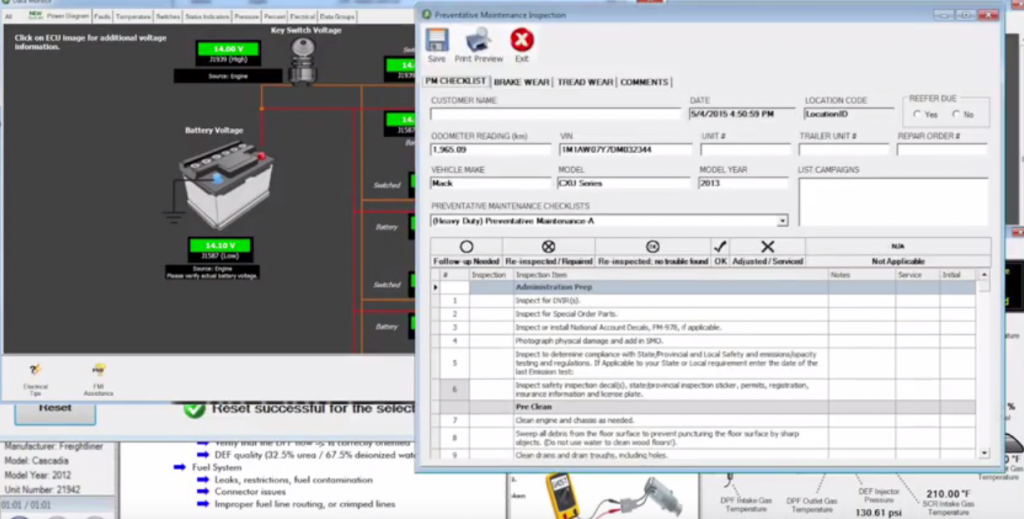The image size is (1024, 519).
Task: Open the Switches tab in Data Monitor
Action: [168, 16]
